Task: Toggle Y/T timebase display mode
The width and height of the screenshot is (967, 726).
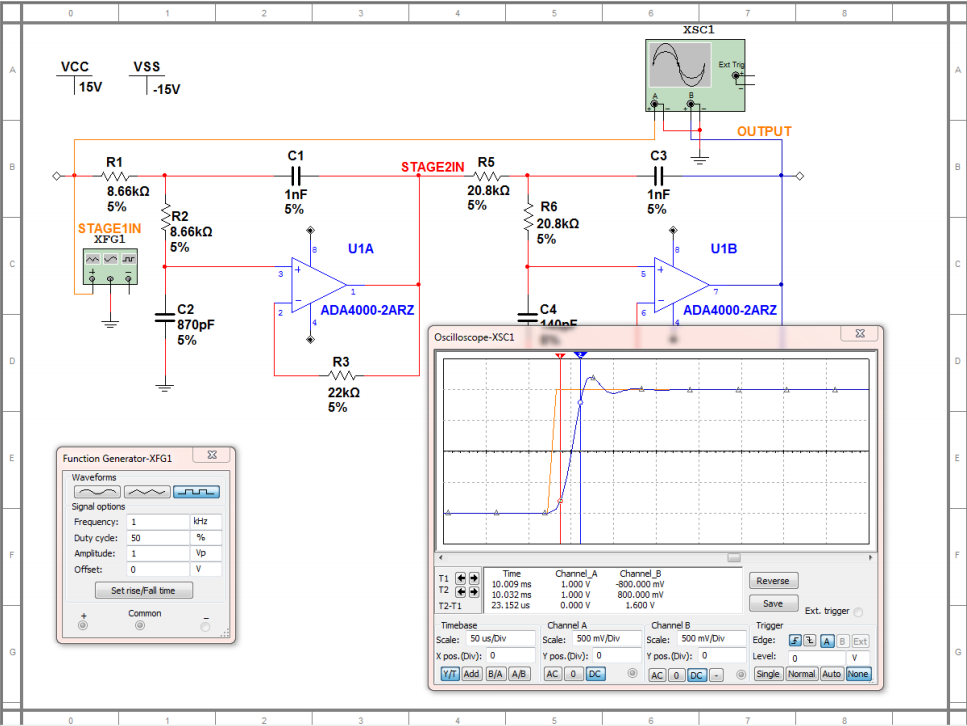Action: (450, 674)
